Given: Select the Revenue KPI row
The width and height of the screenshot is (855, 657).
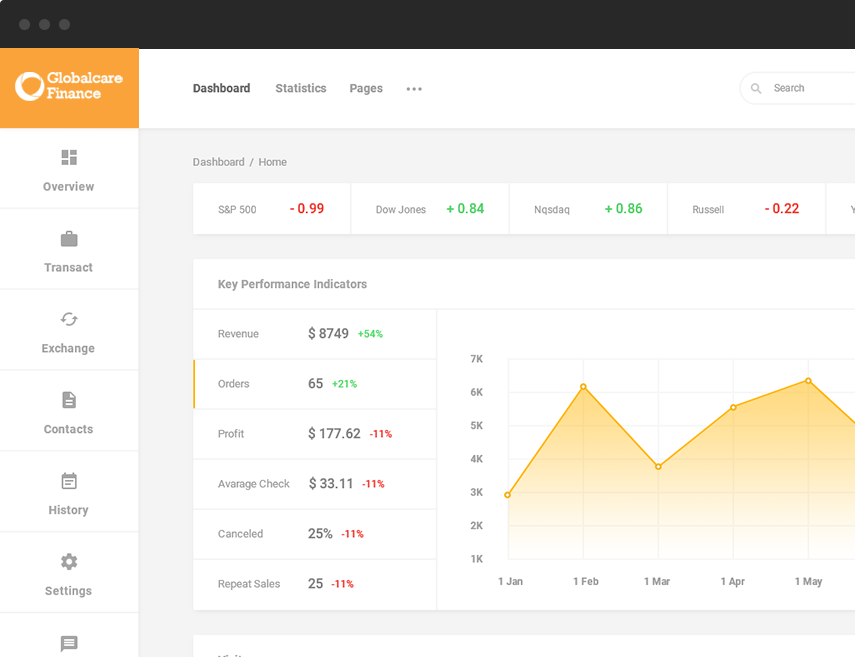Looking at the screenshot, I should (315, 334).
